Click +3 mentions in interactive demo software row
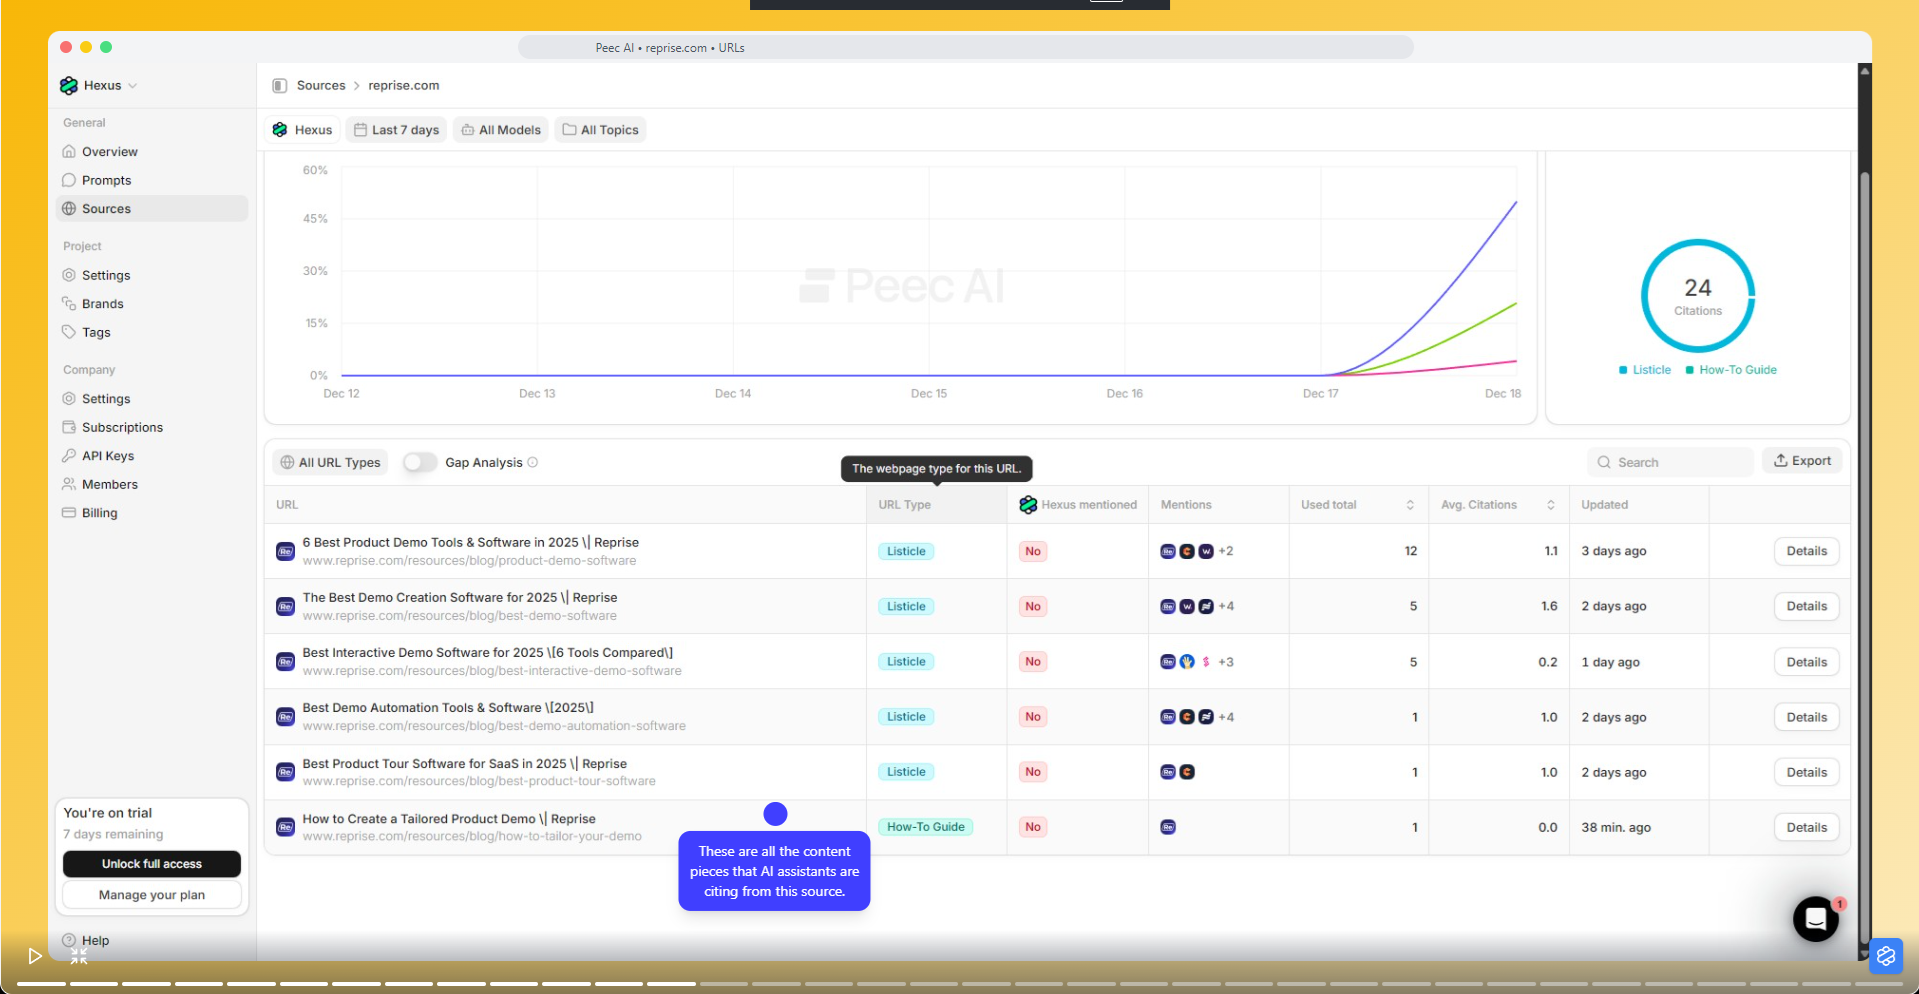Viewport: 1919px width, 994px height. coord(1226,662)
